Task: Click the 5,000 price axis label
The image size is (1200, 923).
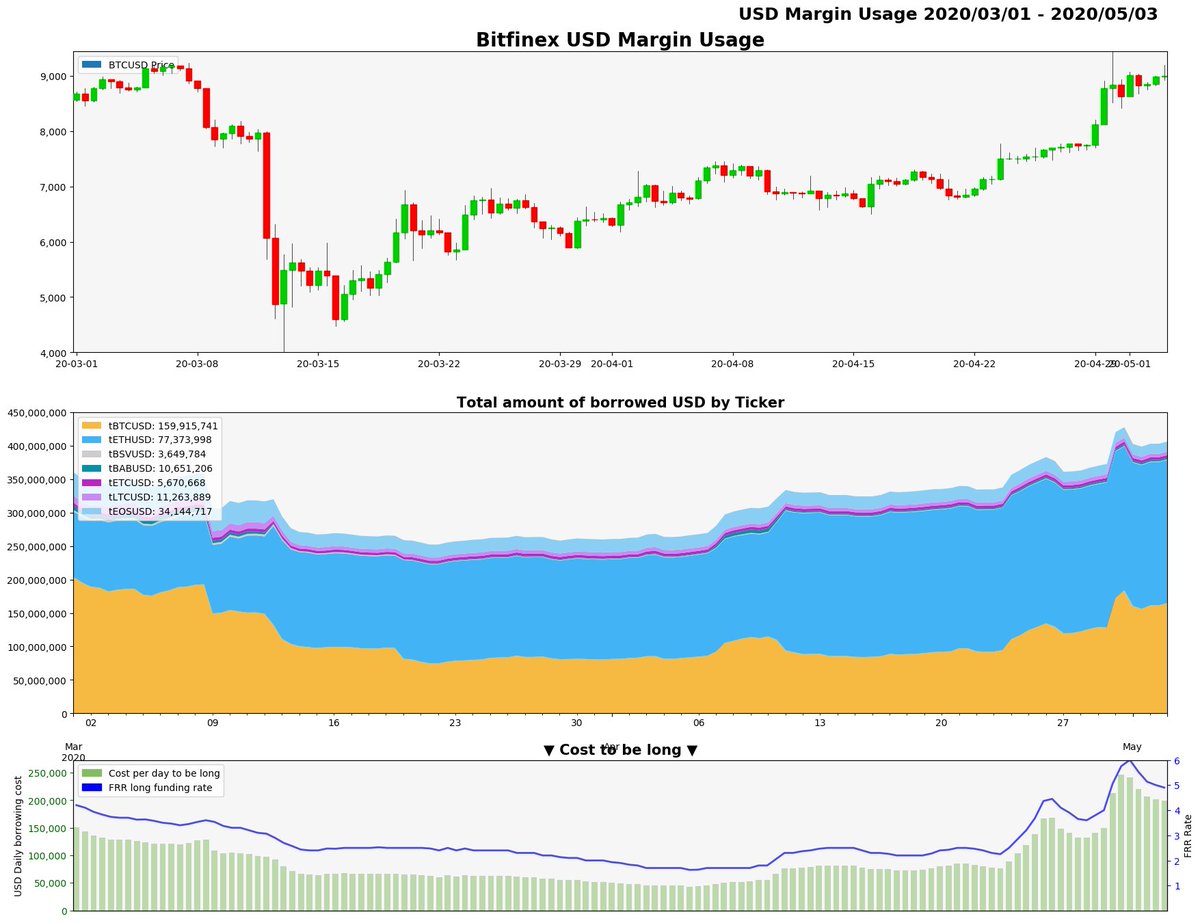Action: coord(51,298)
